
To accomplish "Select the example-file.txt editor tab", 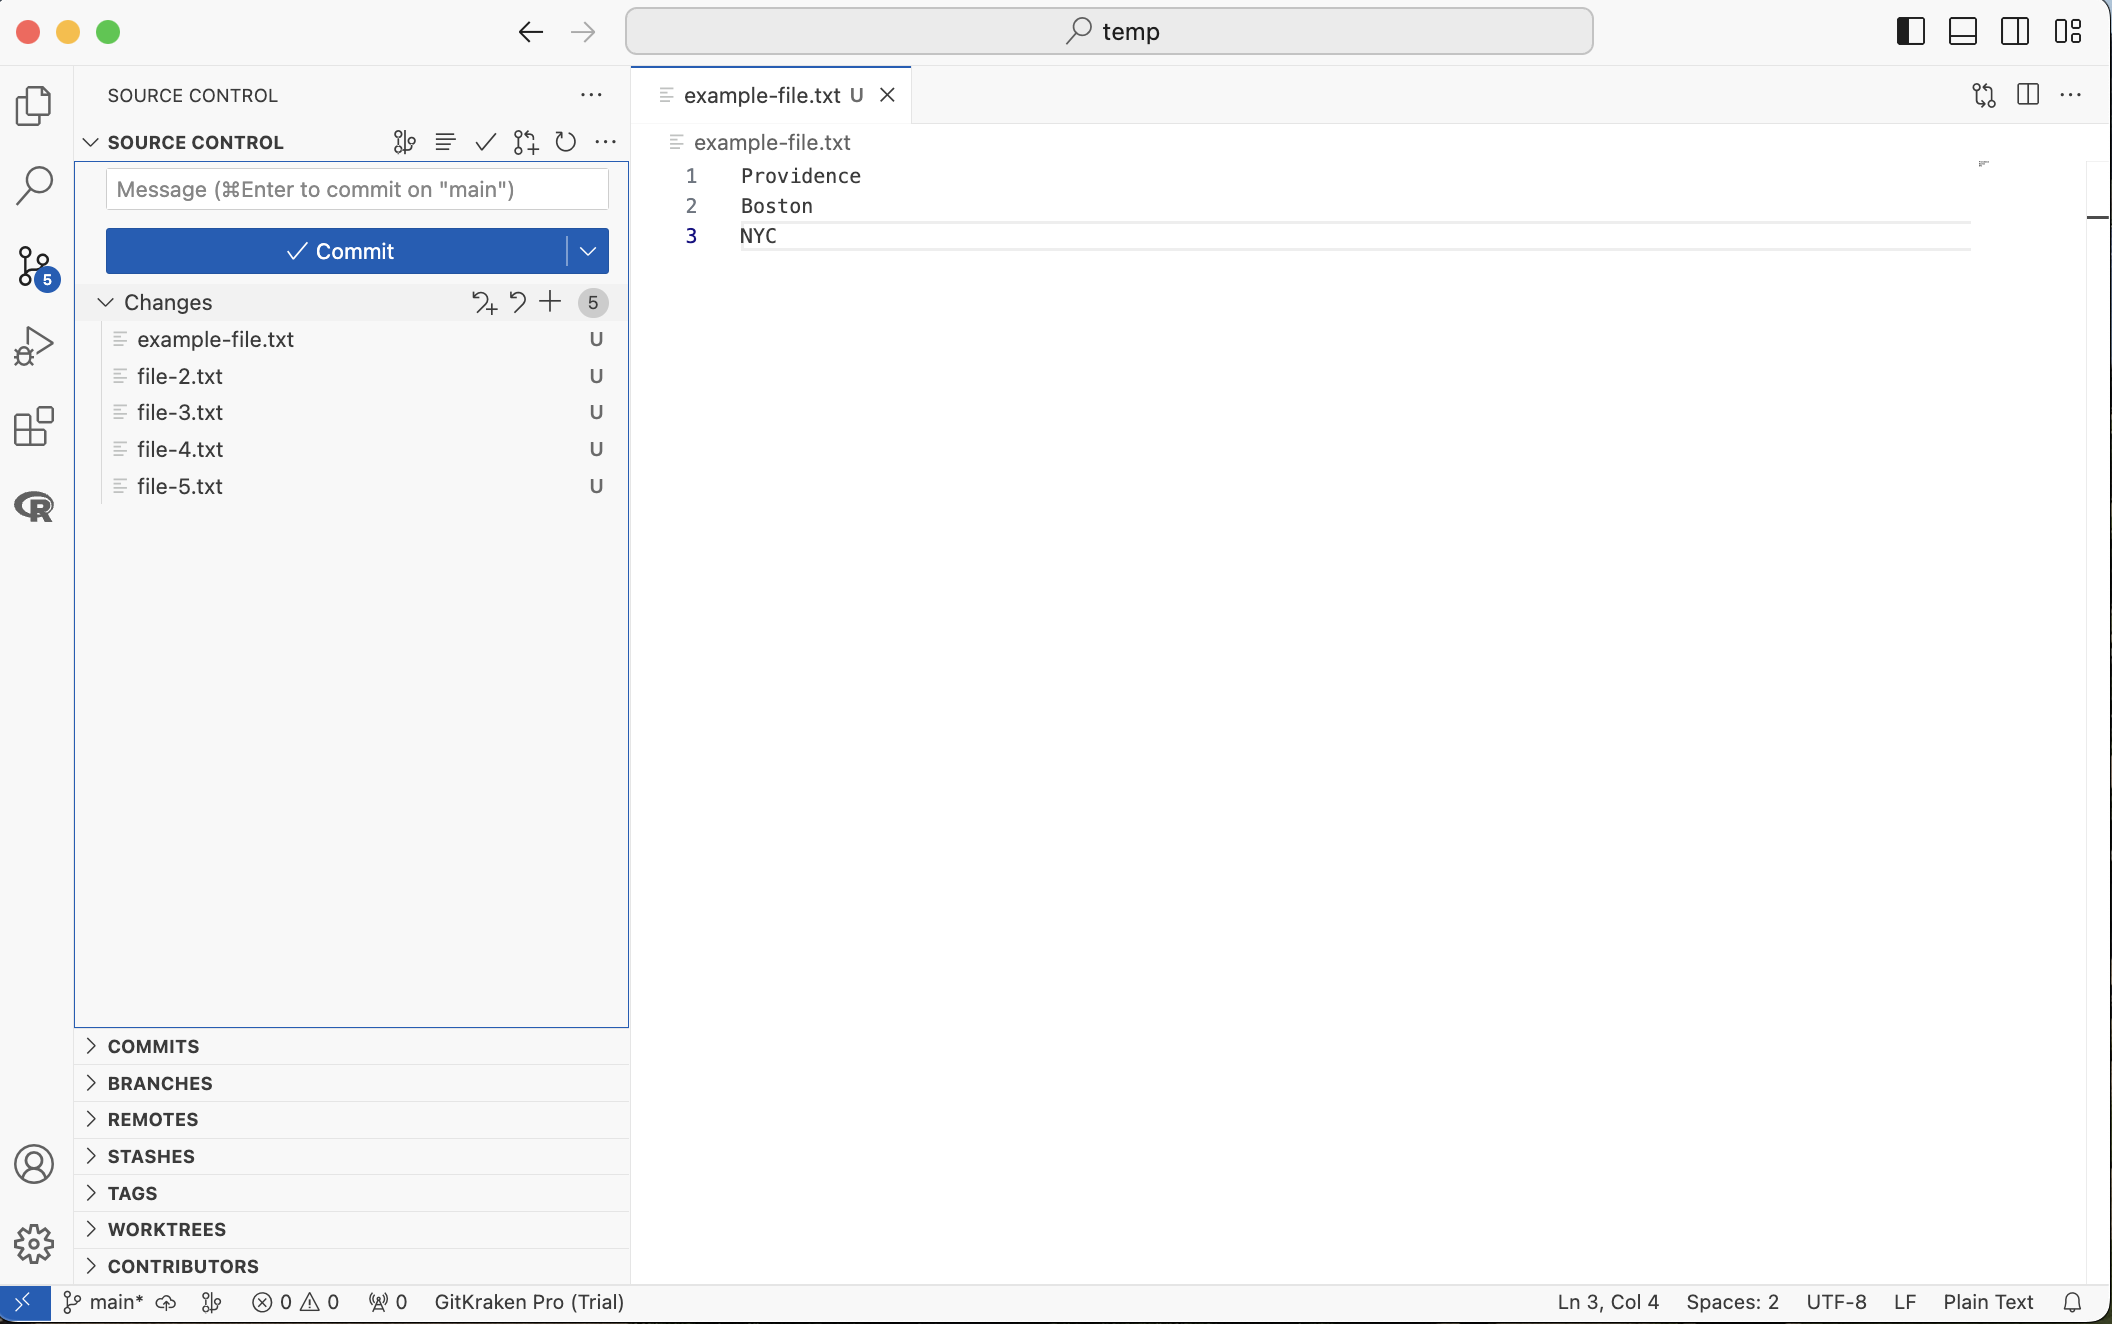I will [762, 95].
